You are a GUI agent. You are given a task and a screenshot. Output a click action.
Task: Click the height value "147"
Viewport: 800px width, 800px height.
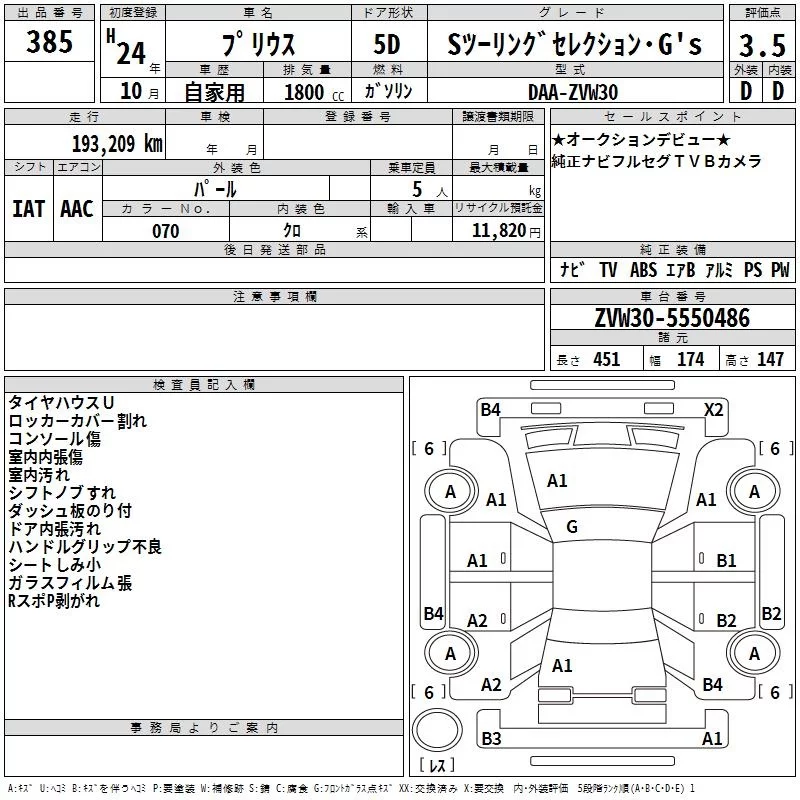click(x=770, y=359)
